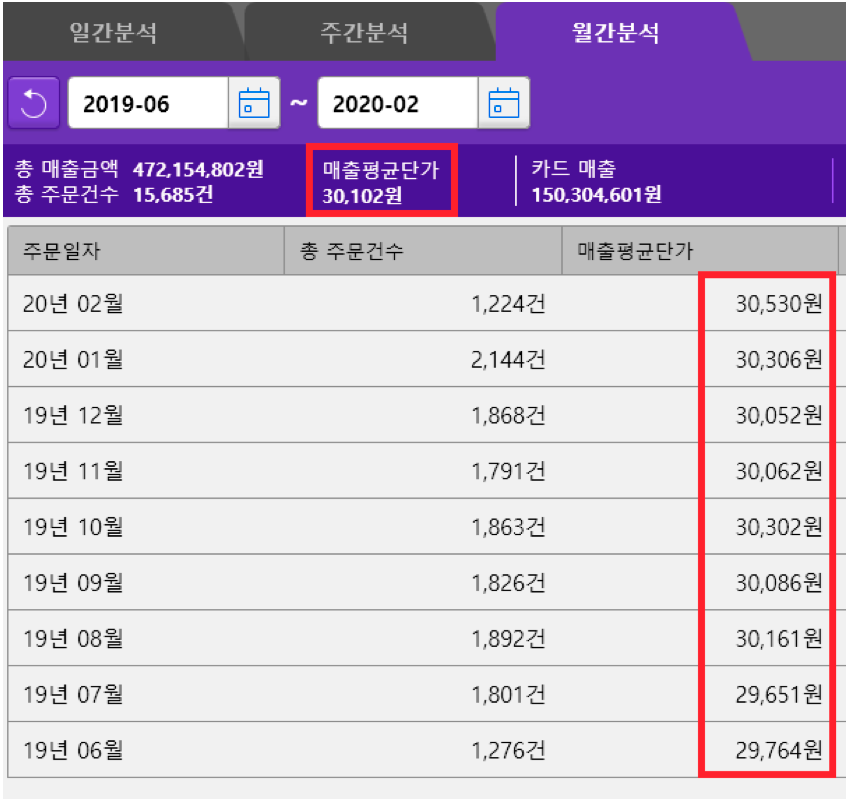
Task: Click the 총 매출금액 472,154,802원 summary
Action: pos(139,169)
